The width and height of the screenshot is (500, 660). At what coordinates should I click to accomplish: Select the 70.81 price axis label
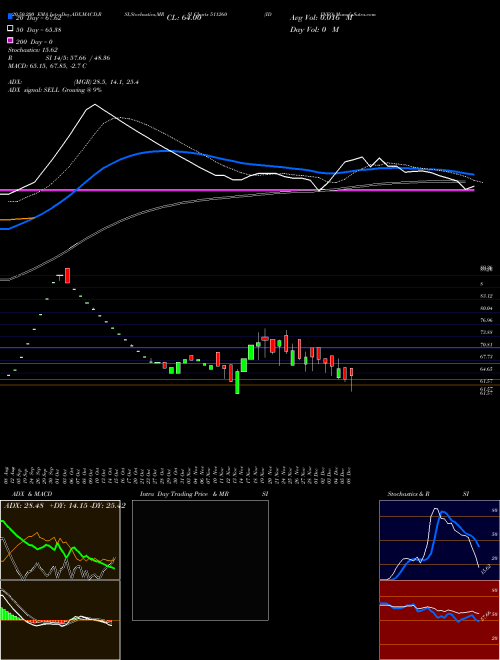click(486, 345)
